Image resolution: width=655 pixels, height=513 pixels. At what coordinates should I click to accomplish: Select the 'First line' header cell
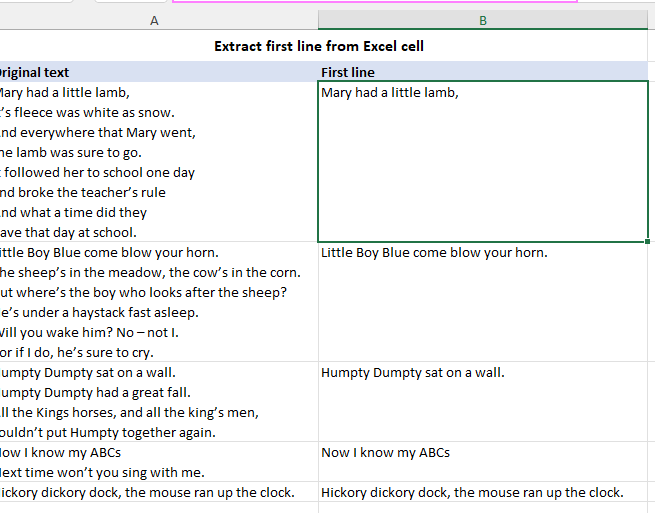pyautogui.click(x=484, y=72)
